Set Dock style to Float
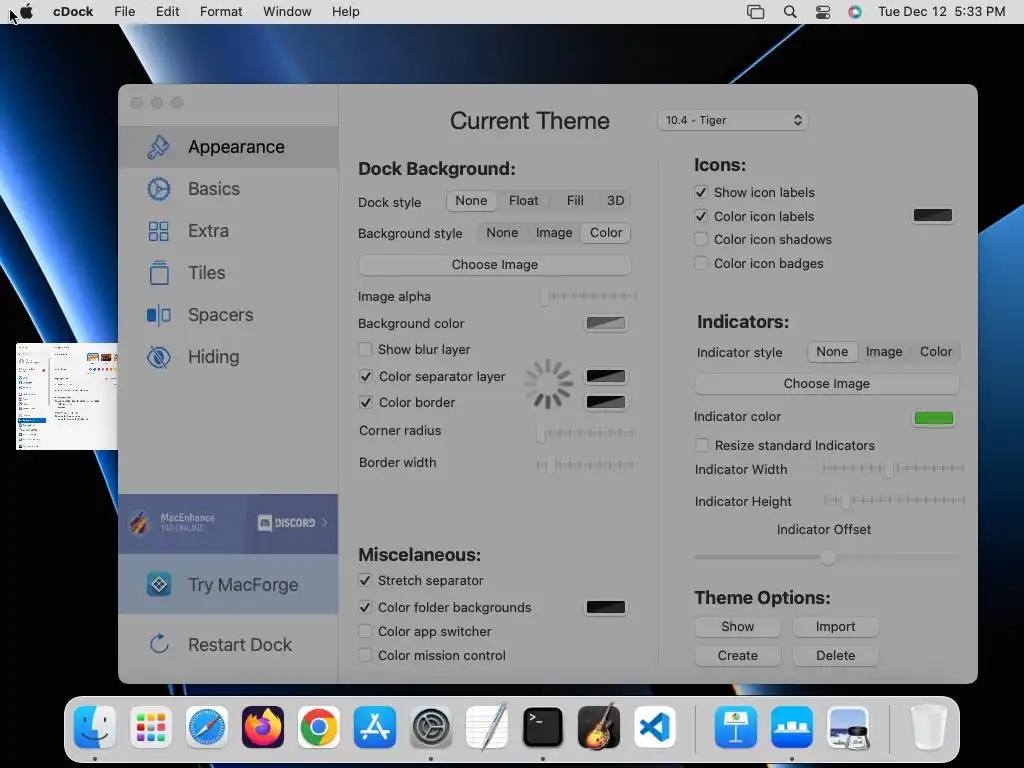 [x=524, y=201]
